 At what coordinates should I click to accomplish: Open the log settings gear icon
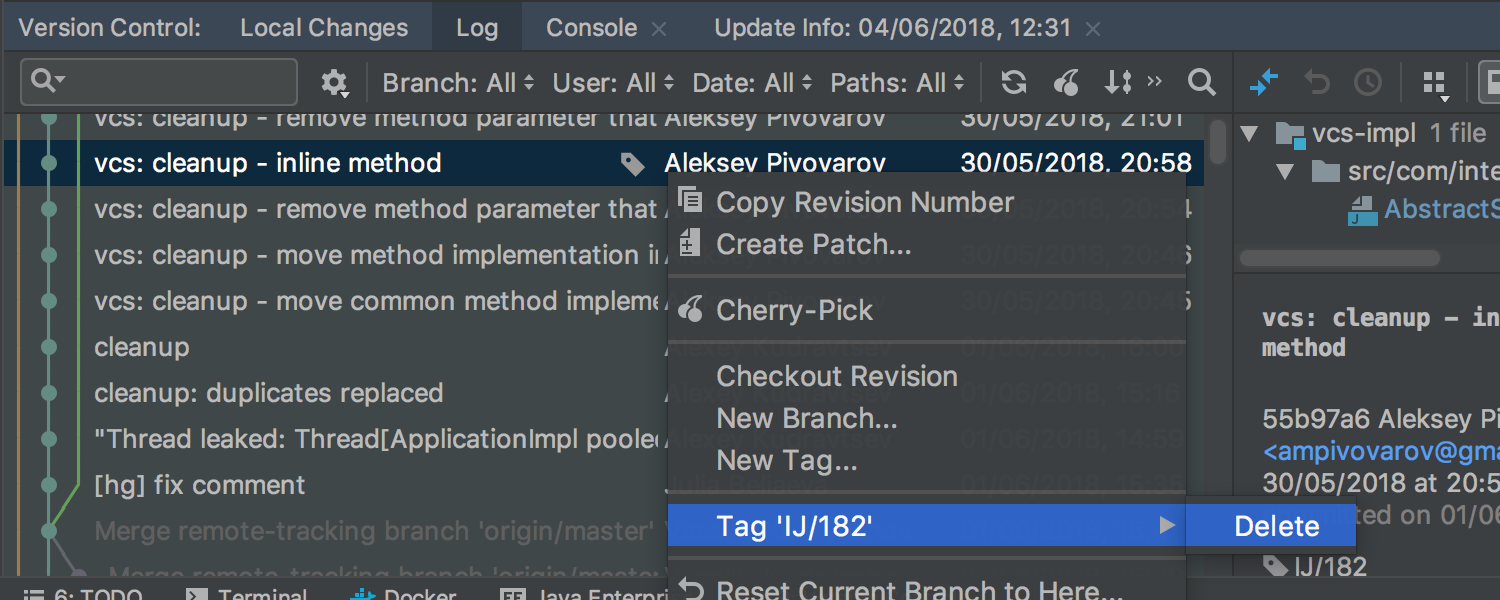334,83
